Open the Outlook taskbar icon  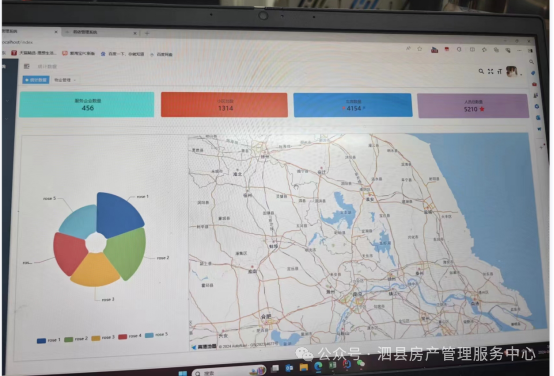point(289,368)
